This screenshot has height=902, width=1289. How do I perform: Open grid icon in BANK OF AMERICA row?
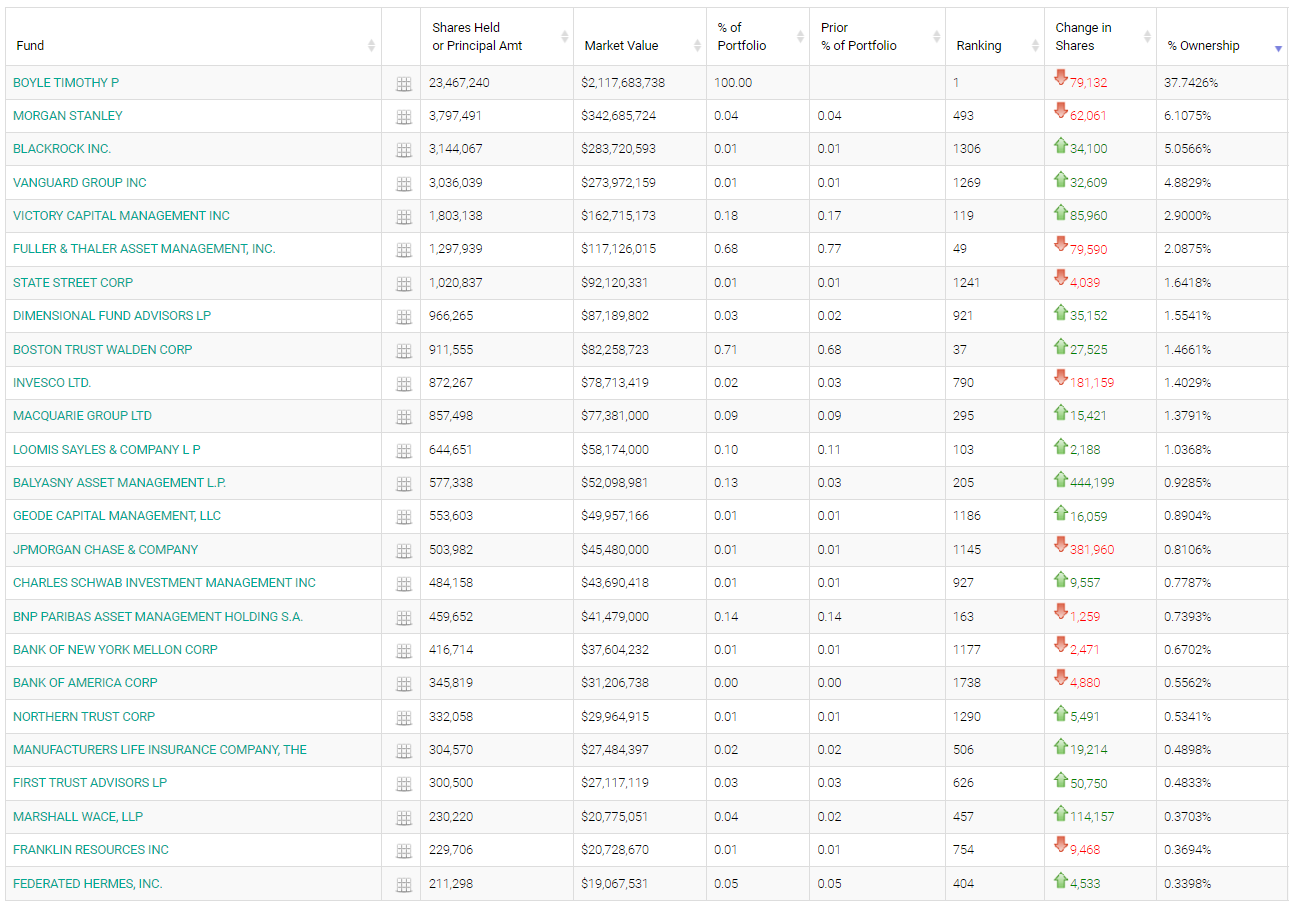pyautogui.click(x=404, y=684)
